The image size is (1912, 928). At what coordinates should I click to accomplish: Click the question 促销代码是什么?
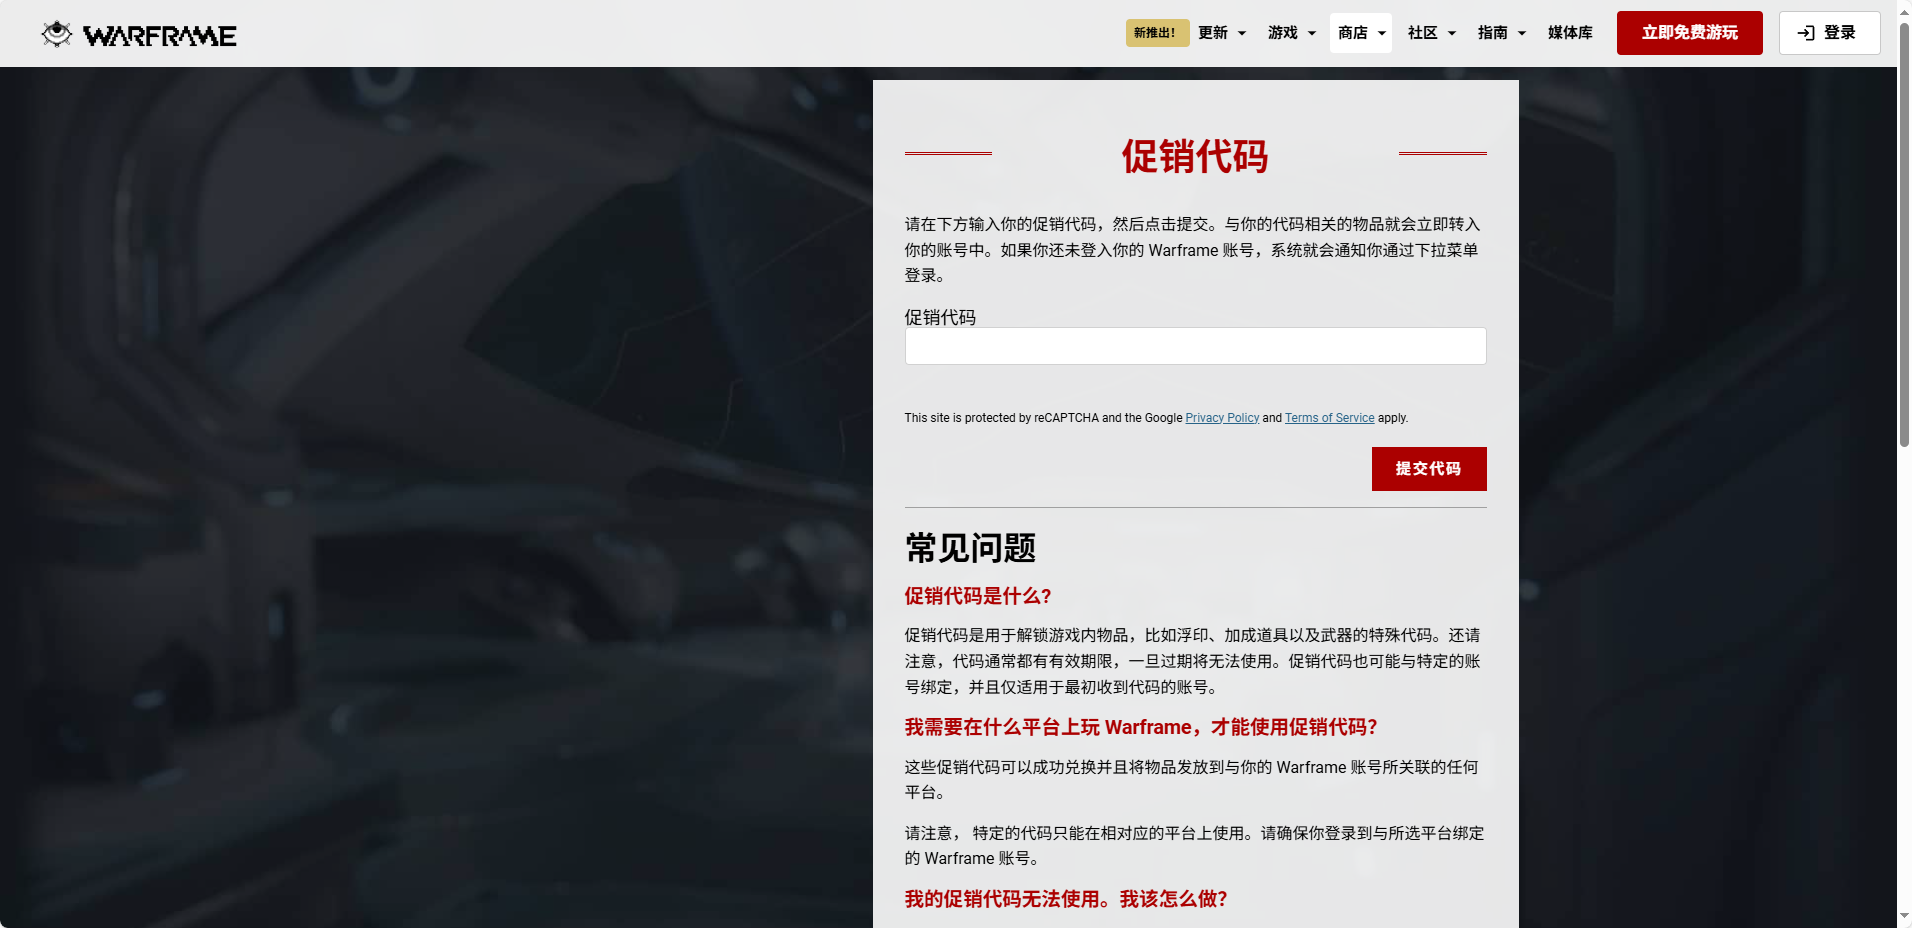tap(977, 596)
